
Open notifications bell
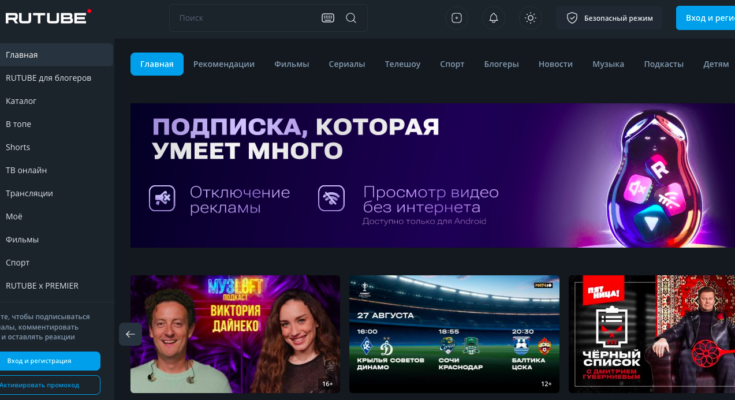click(x=493, y=18)
